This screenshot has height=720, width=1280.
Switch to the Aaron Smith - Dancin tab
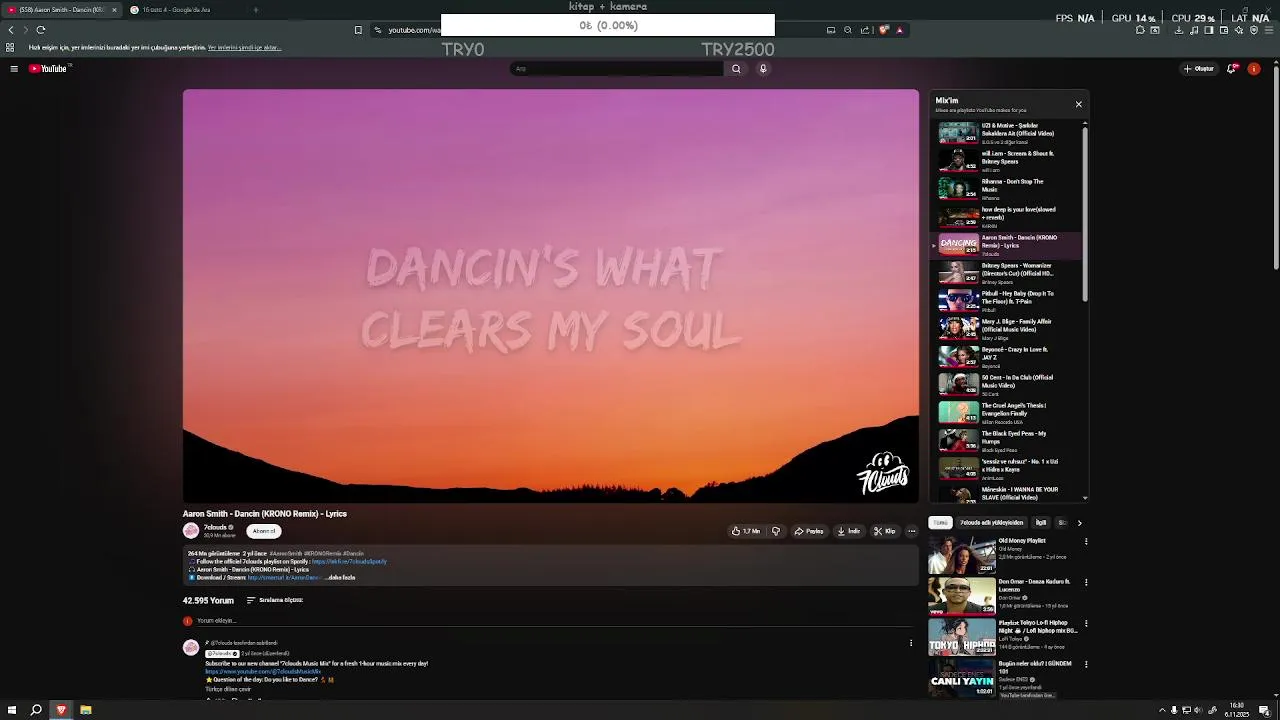coord(61,10)
